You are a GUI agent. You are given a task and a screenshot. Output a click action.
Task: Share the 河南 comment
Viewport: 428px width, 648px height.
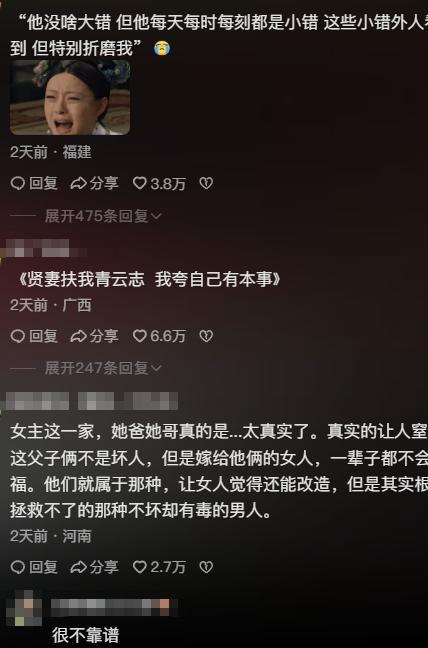95,567
